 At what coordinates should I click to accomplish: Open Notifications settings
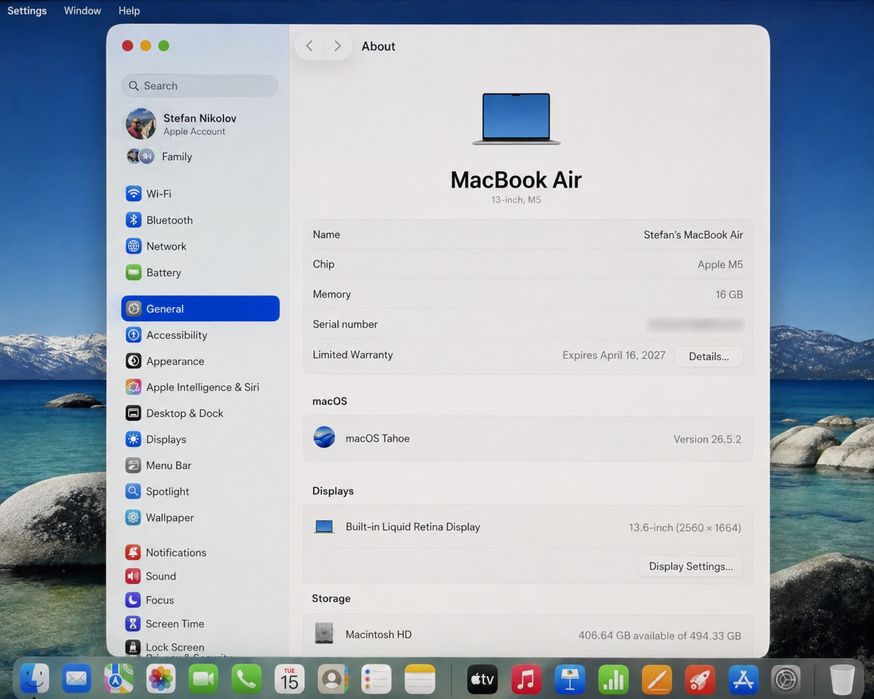(x=200, y=552)
